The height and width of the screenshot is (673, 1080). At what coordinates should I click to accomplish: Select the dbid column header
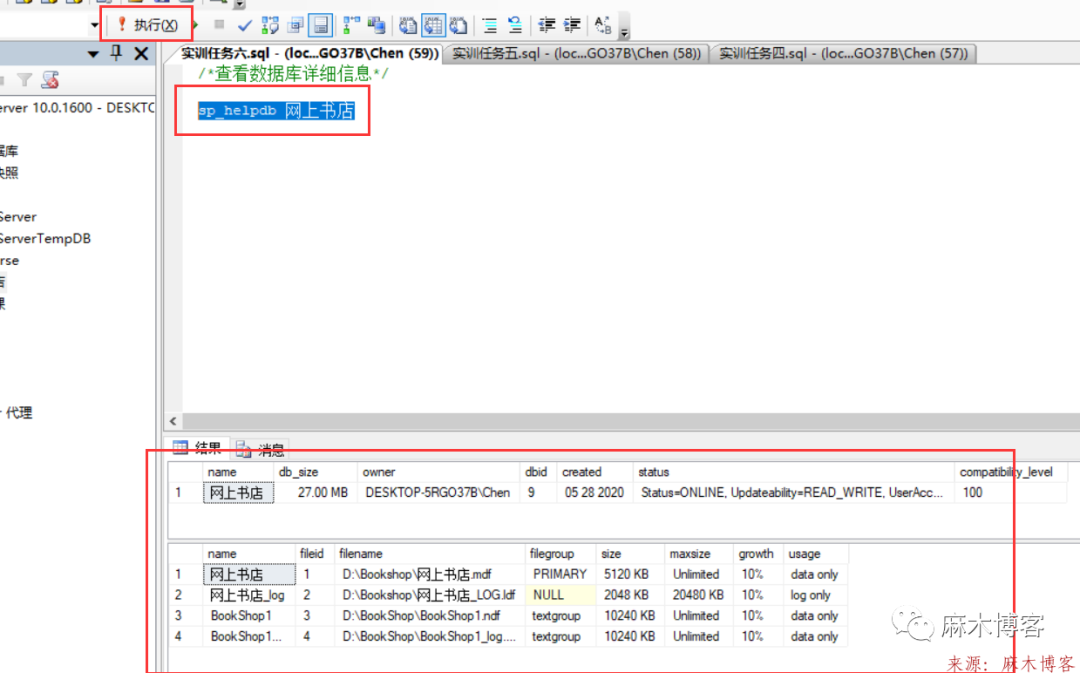click(538, 472)
